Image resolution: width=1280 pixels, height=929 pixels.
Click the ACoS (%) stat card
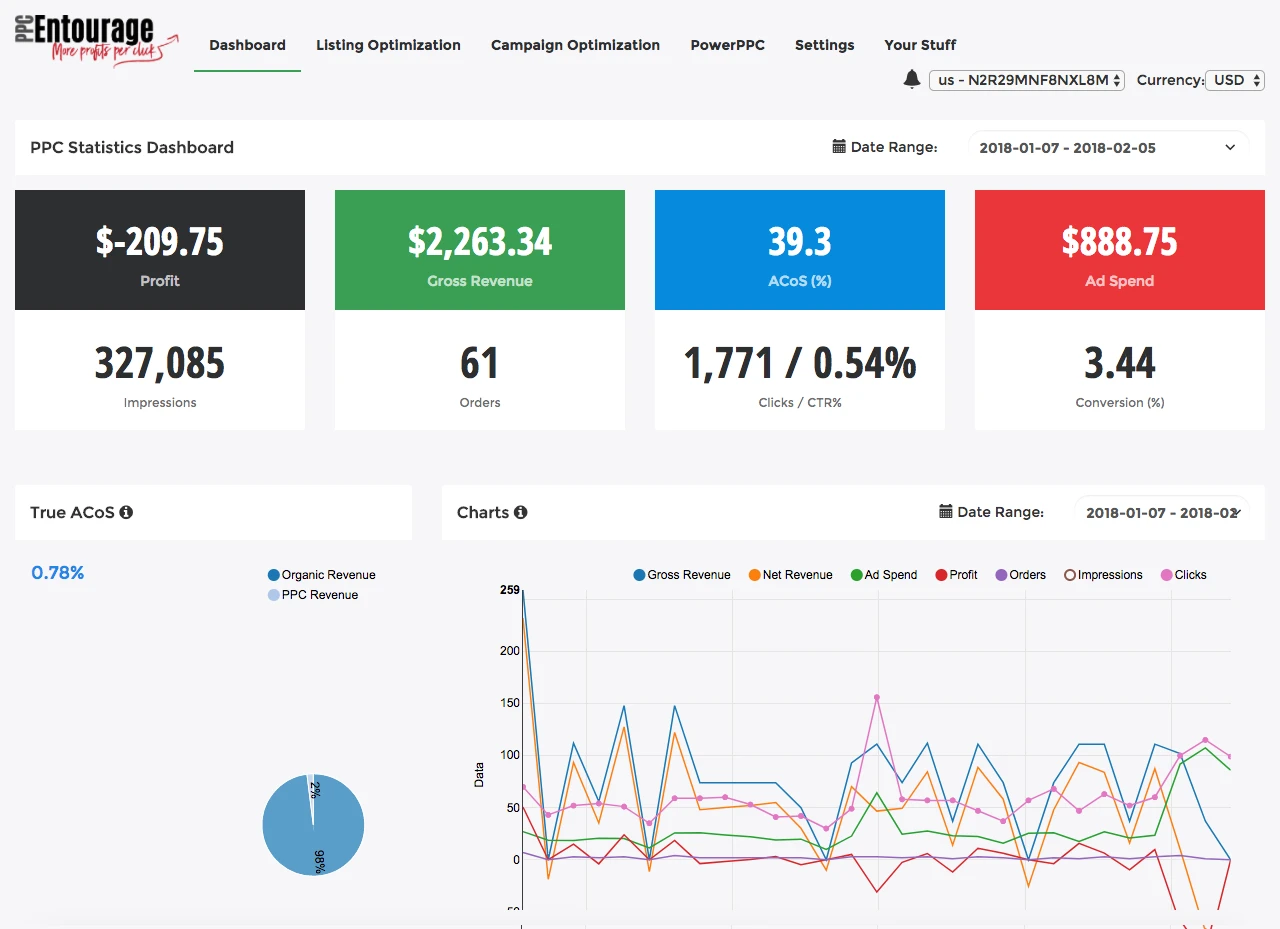tap(800, 250)
